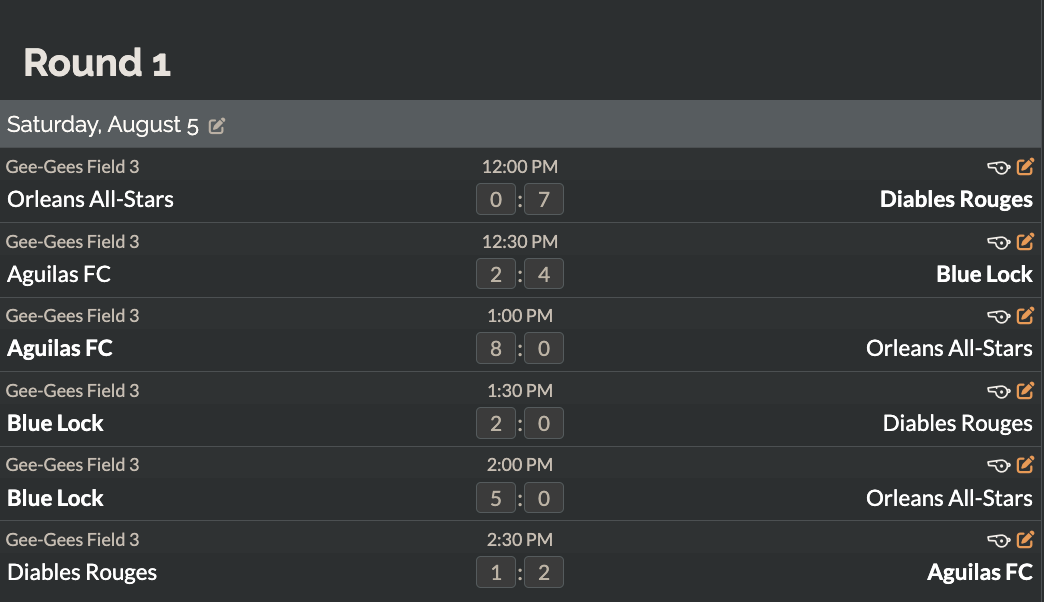Click whistle icon on 1:30 PM match
The width and height of the screenshot is (1044, 602).
tap(999, 392)
